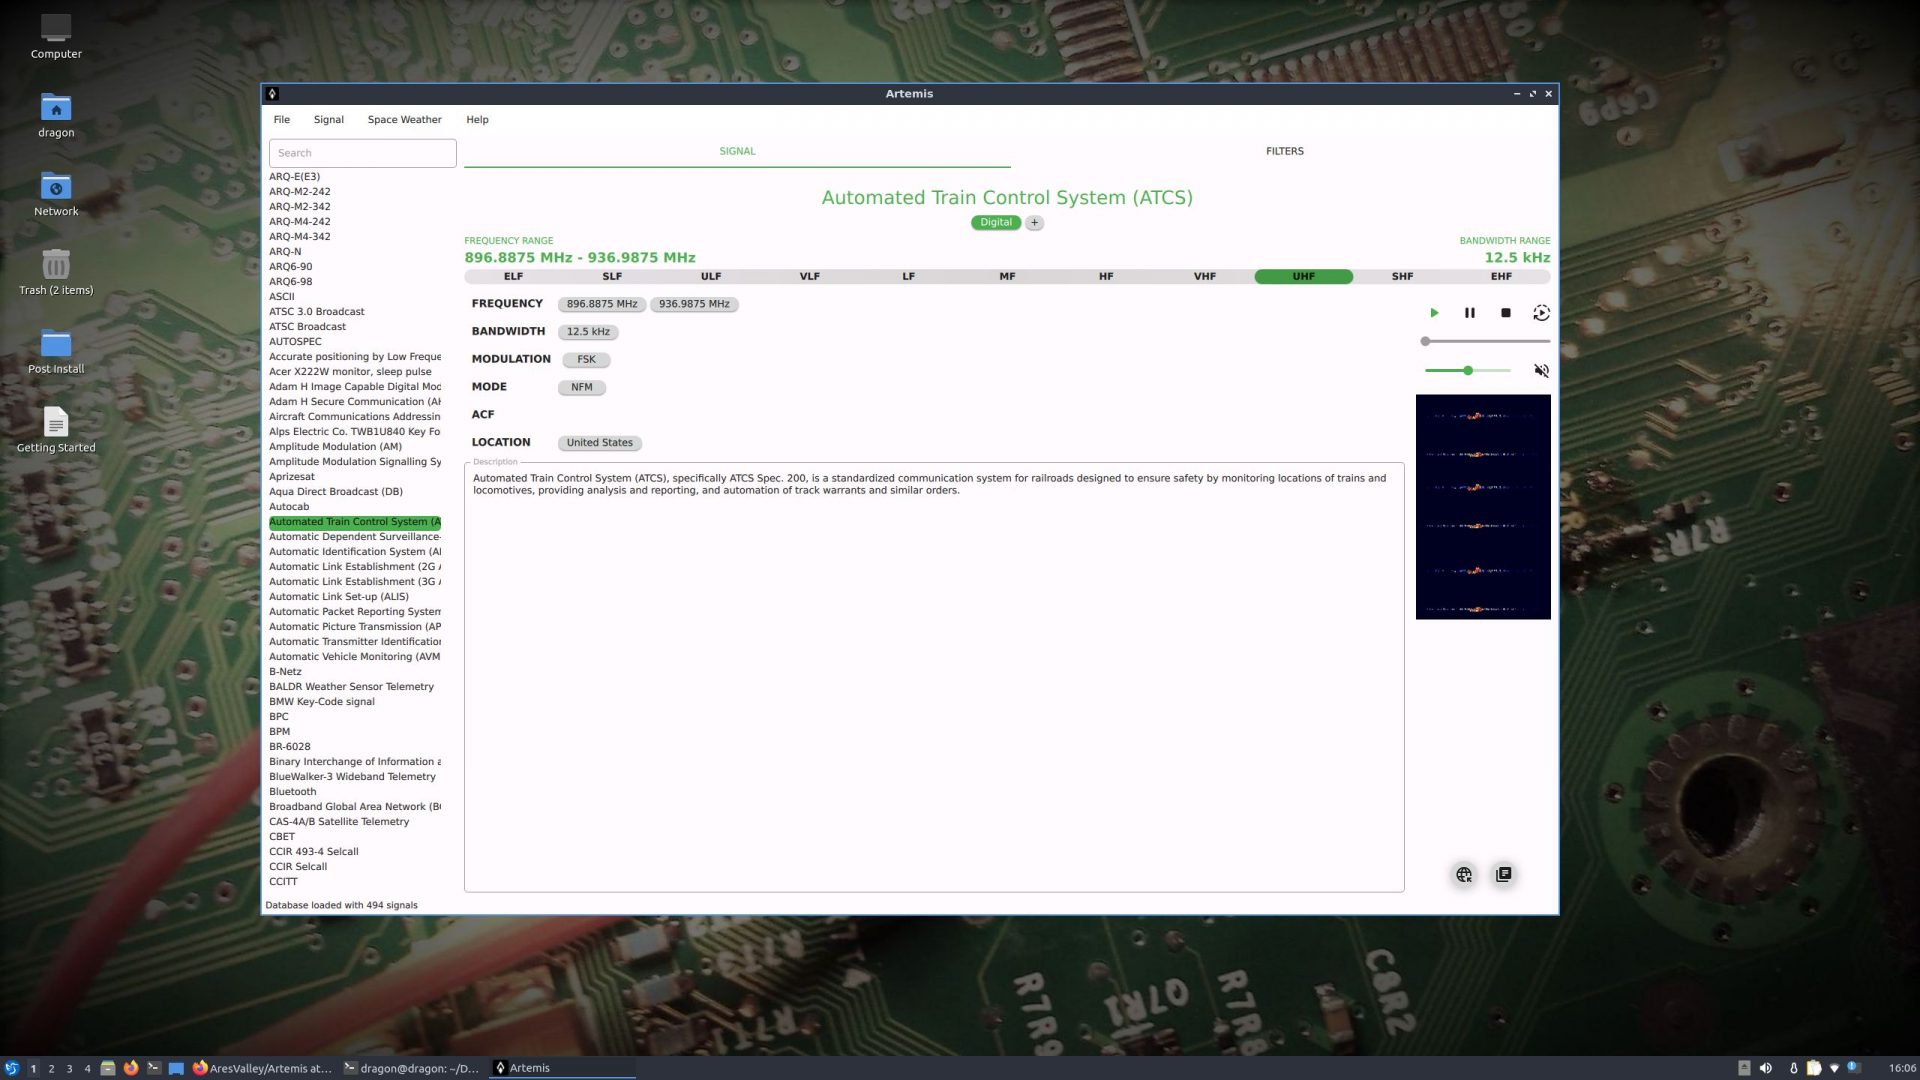Open the dragon@dragon terminal from the taskbar
This screenshot has height=1080, width=1920.
coord(410,1068)
